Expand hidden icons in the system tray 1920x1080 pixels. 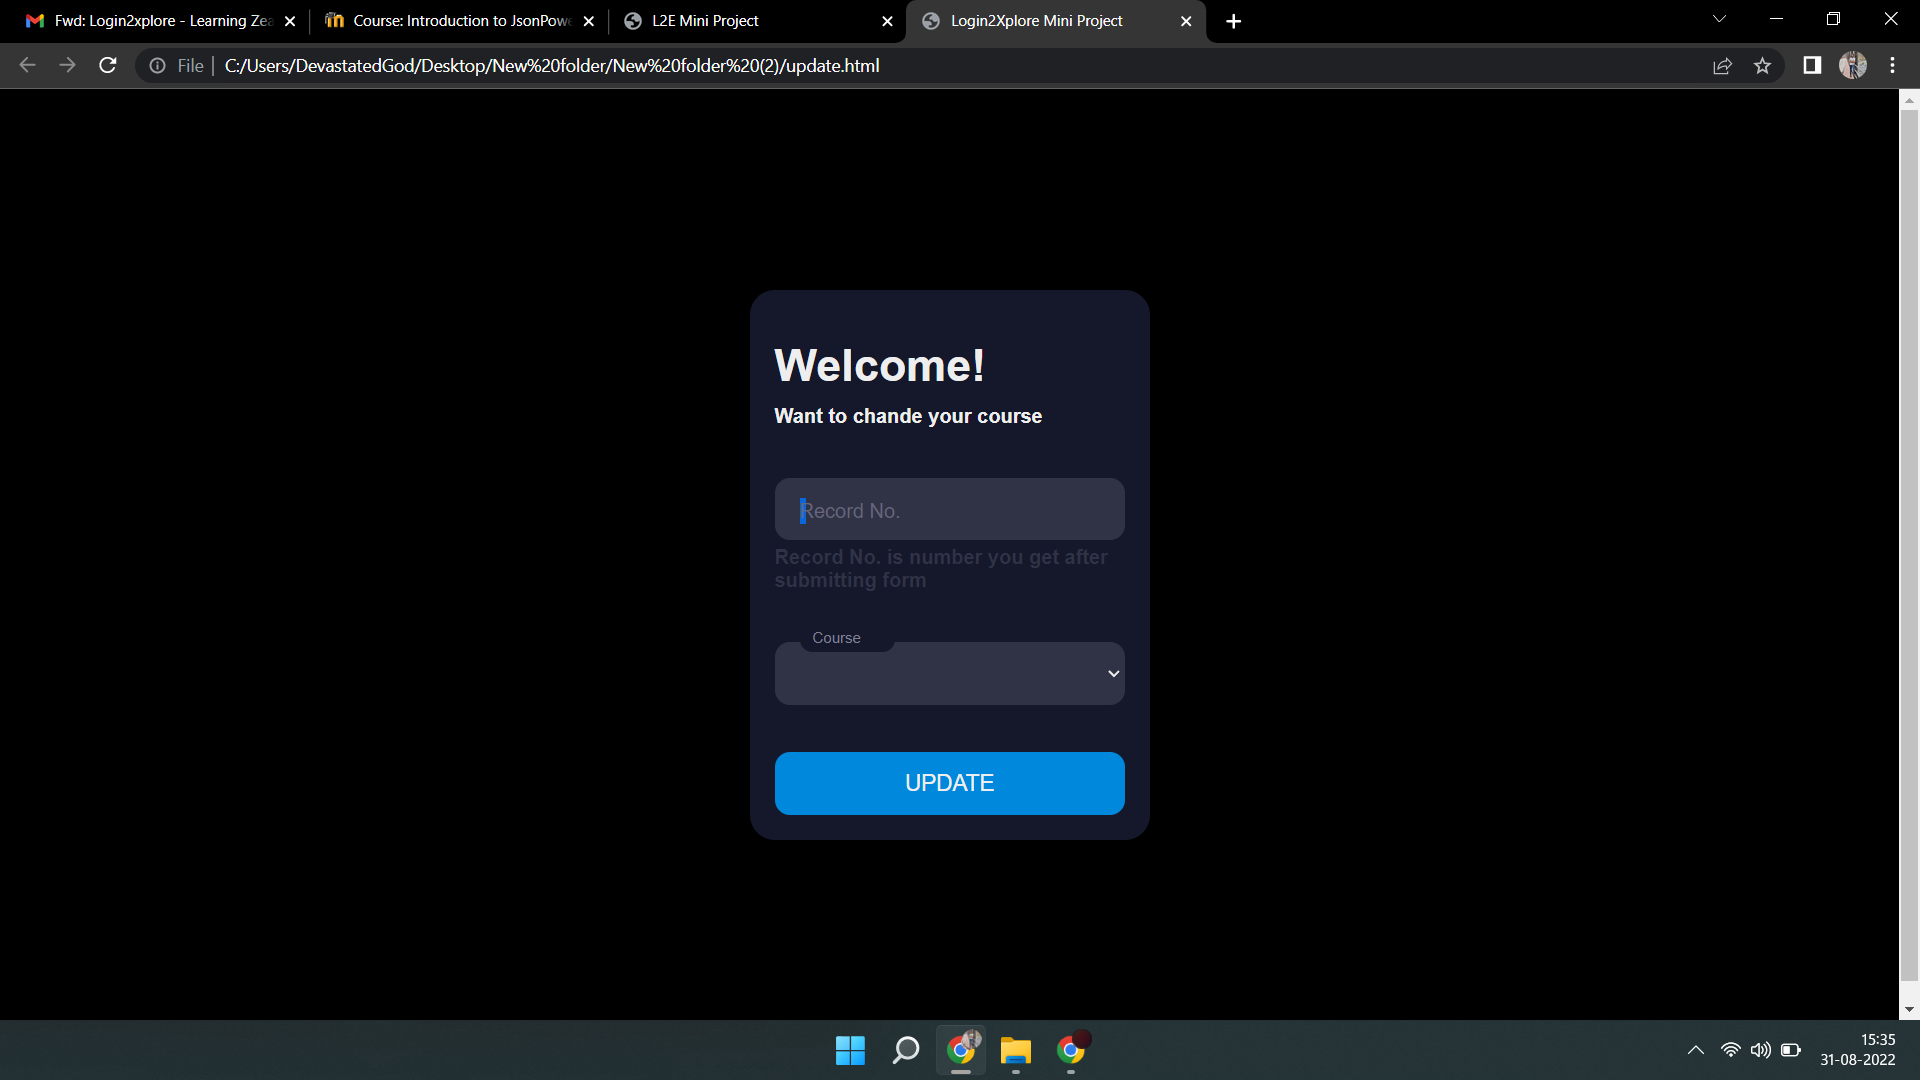coord(1695,1050)
